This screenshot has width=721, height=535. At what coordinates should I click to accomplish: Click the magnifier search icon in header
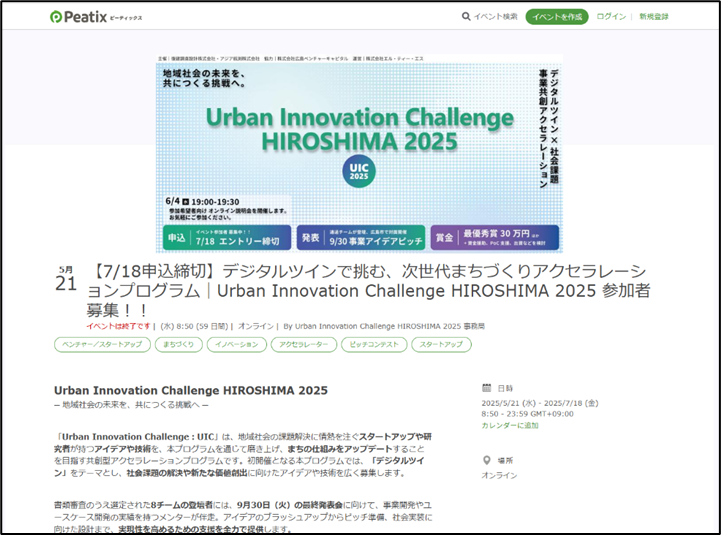pyautogui.click(x=466, y=16)
